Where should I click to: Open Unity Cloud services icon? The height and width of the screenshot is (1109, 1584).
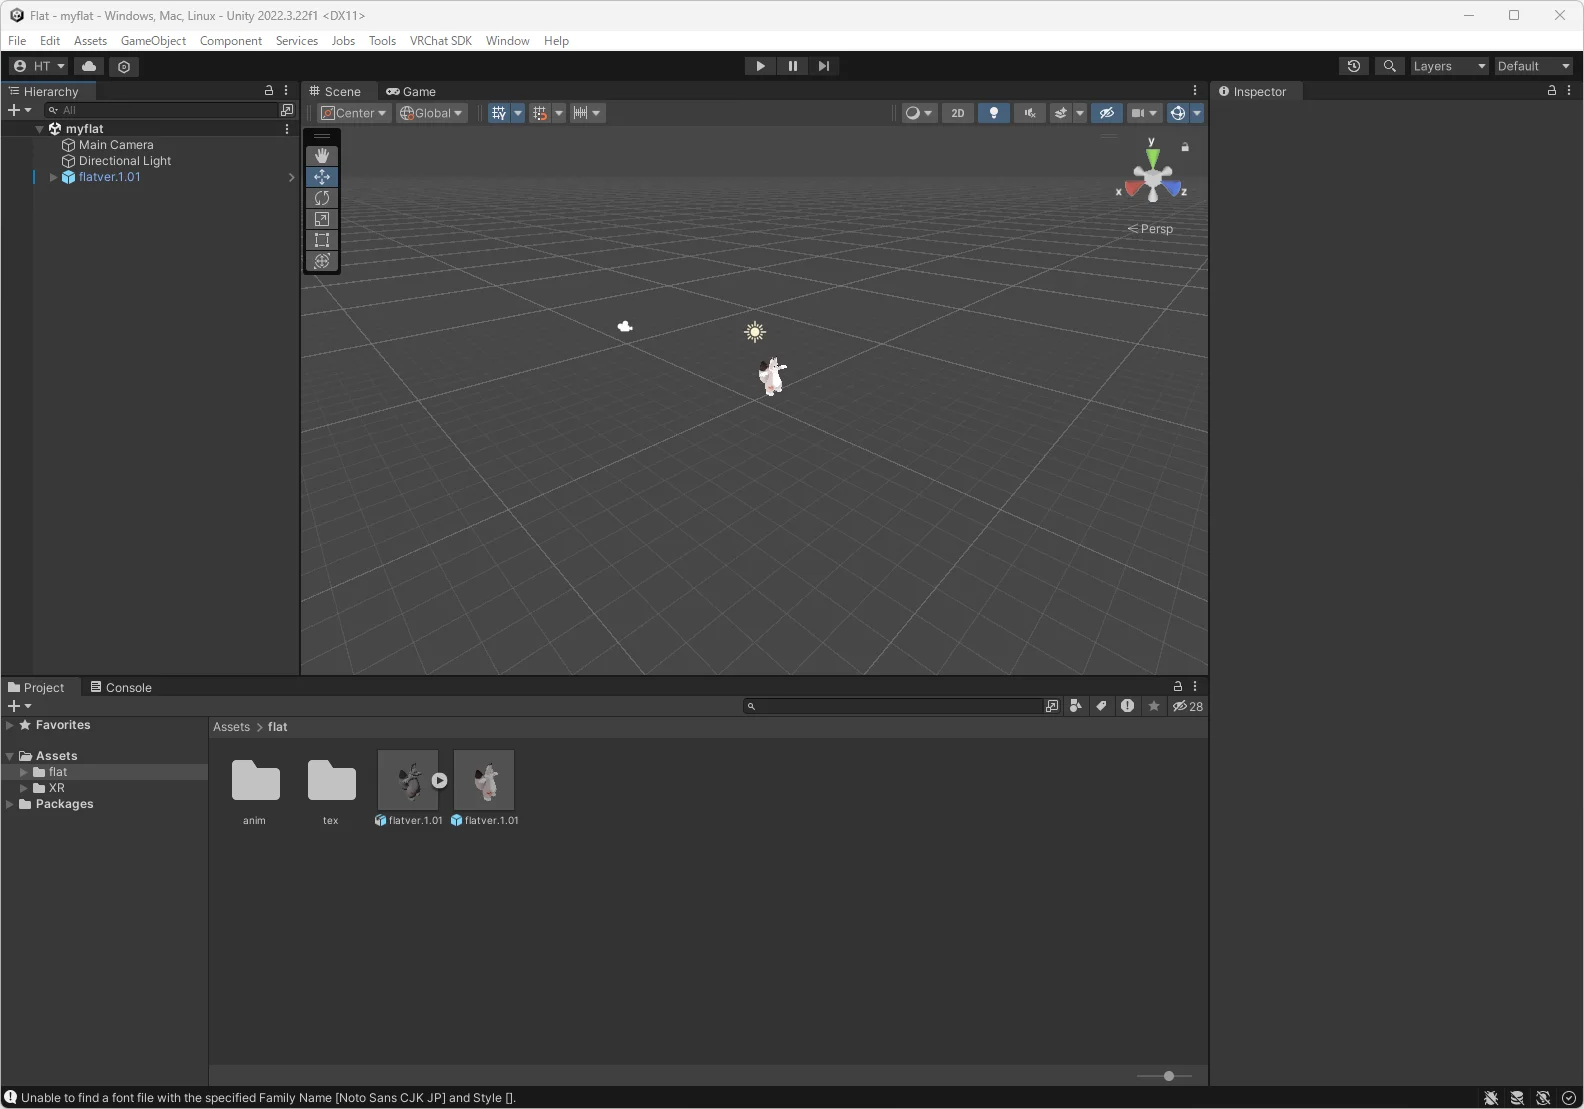coord(89,66)
